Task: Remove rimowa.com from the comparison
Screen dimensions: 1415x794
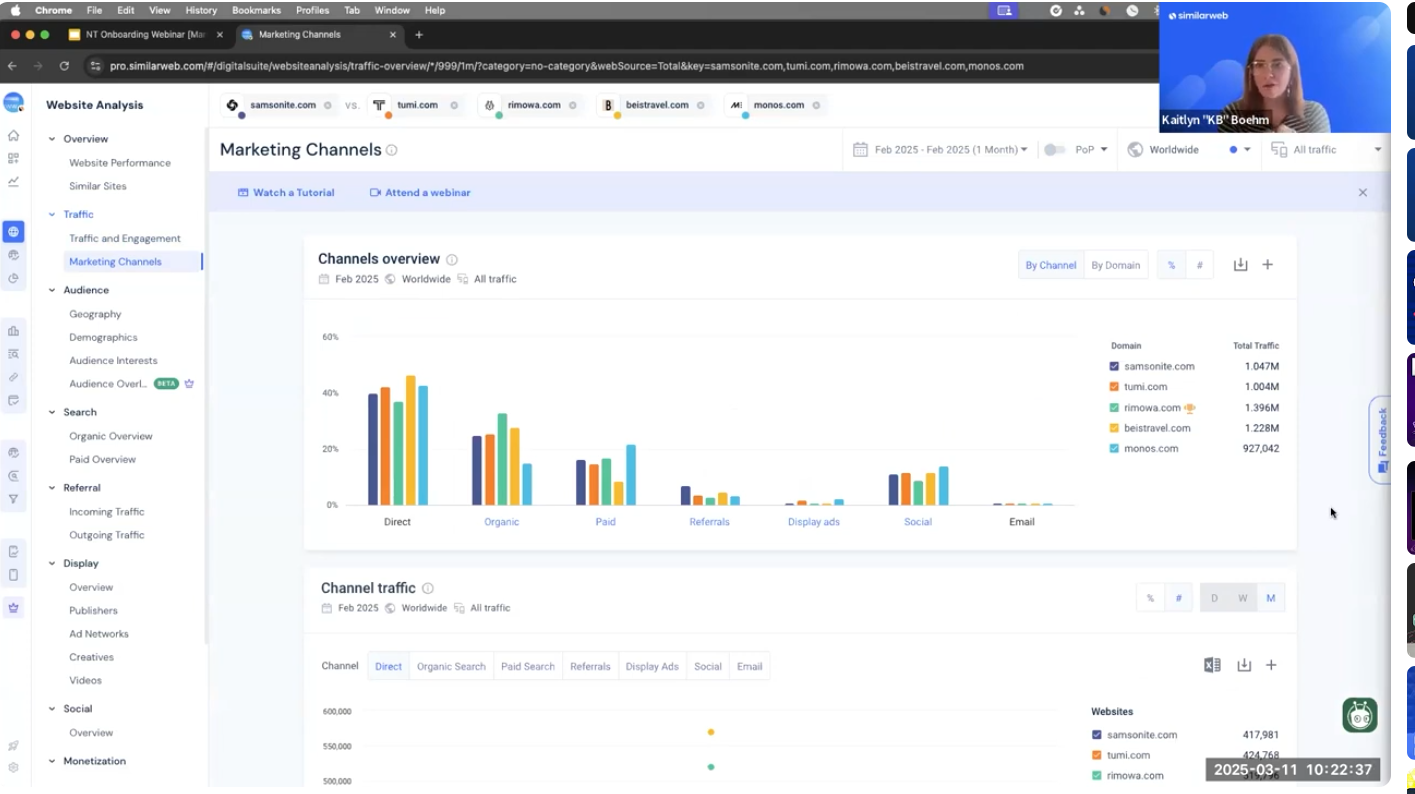Action: pyautogui.click(x=573, y=105)
